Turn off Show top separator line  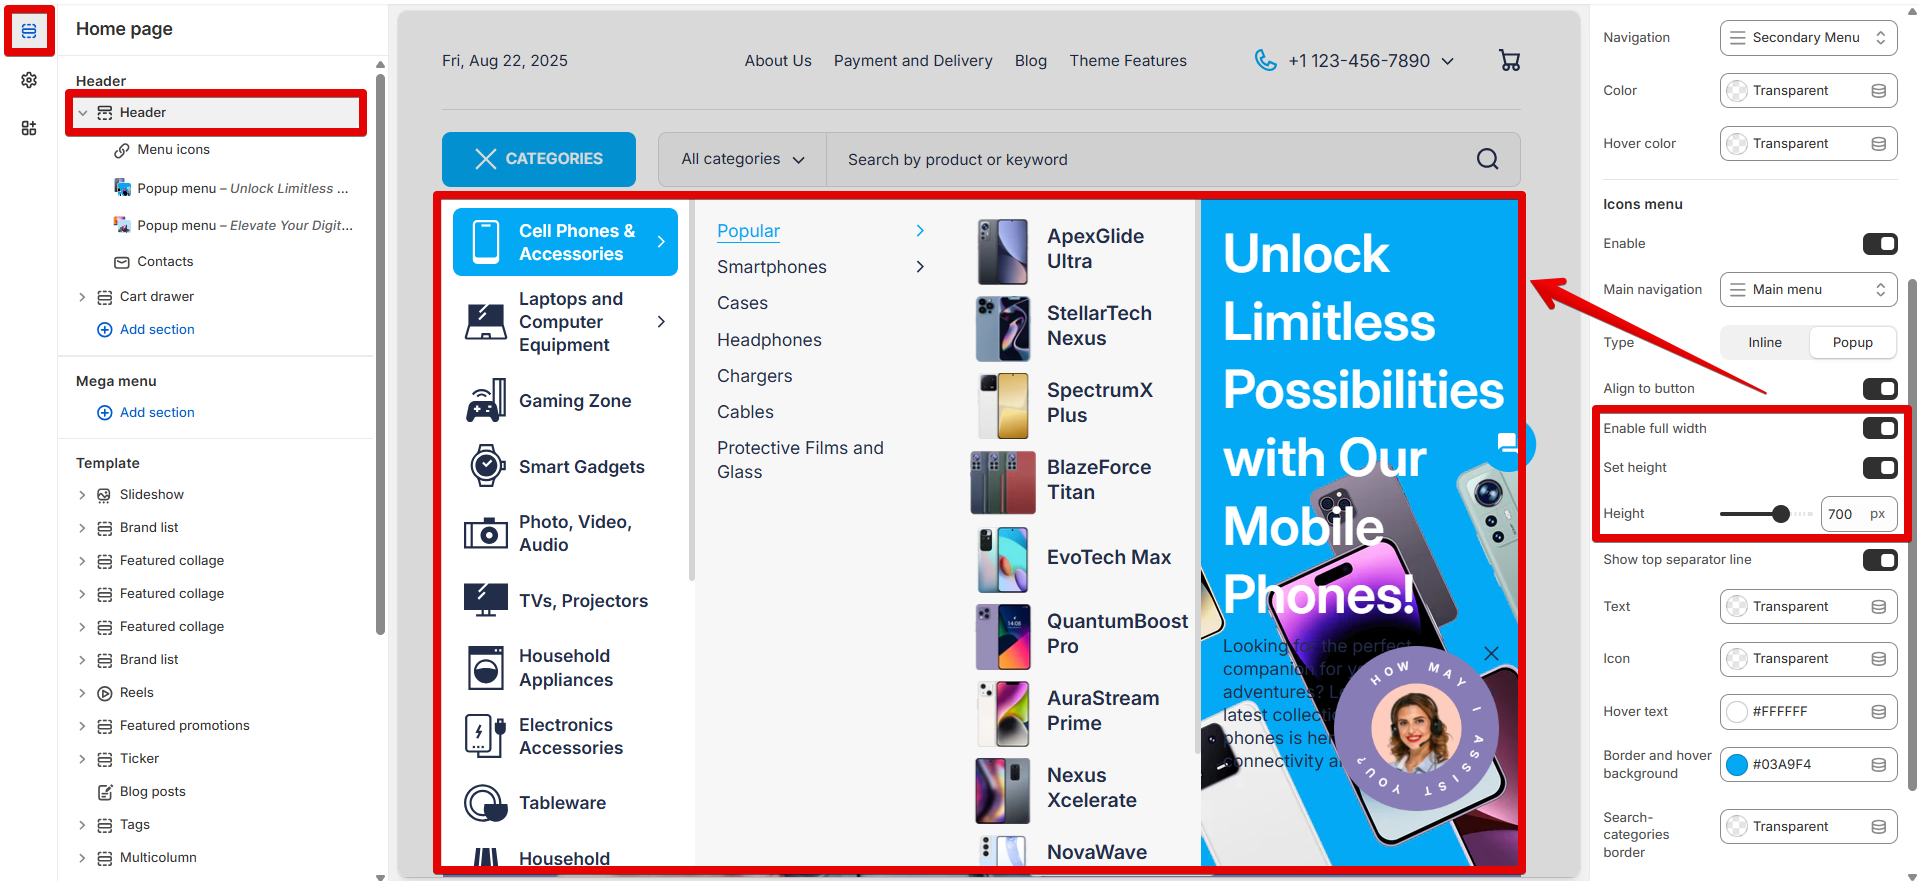[1879, 560]
